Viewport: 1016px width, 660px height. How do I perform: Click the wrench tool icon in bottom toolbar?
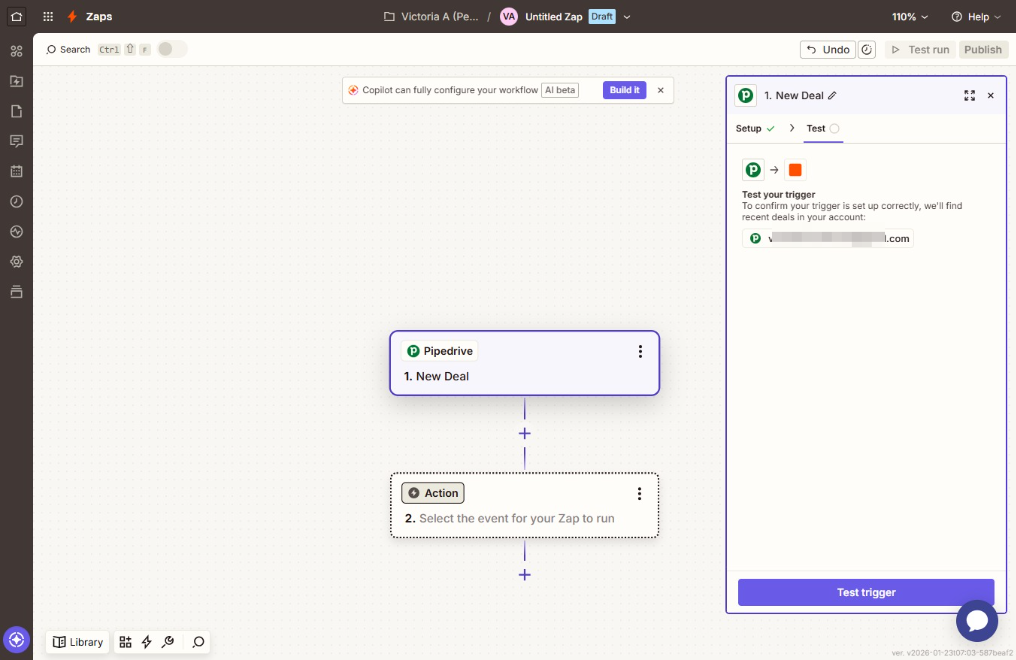click(x=168, y=642)
